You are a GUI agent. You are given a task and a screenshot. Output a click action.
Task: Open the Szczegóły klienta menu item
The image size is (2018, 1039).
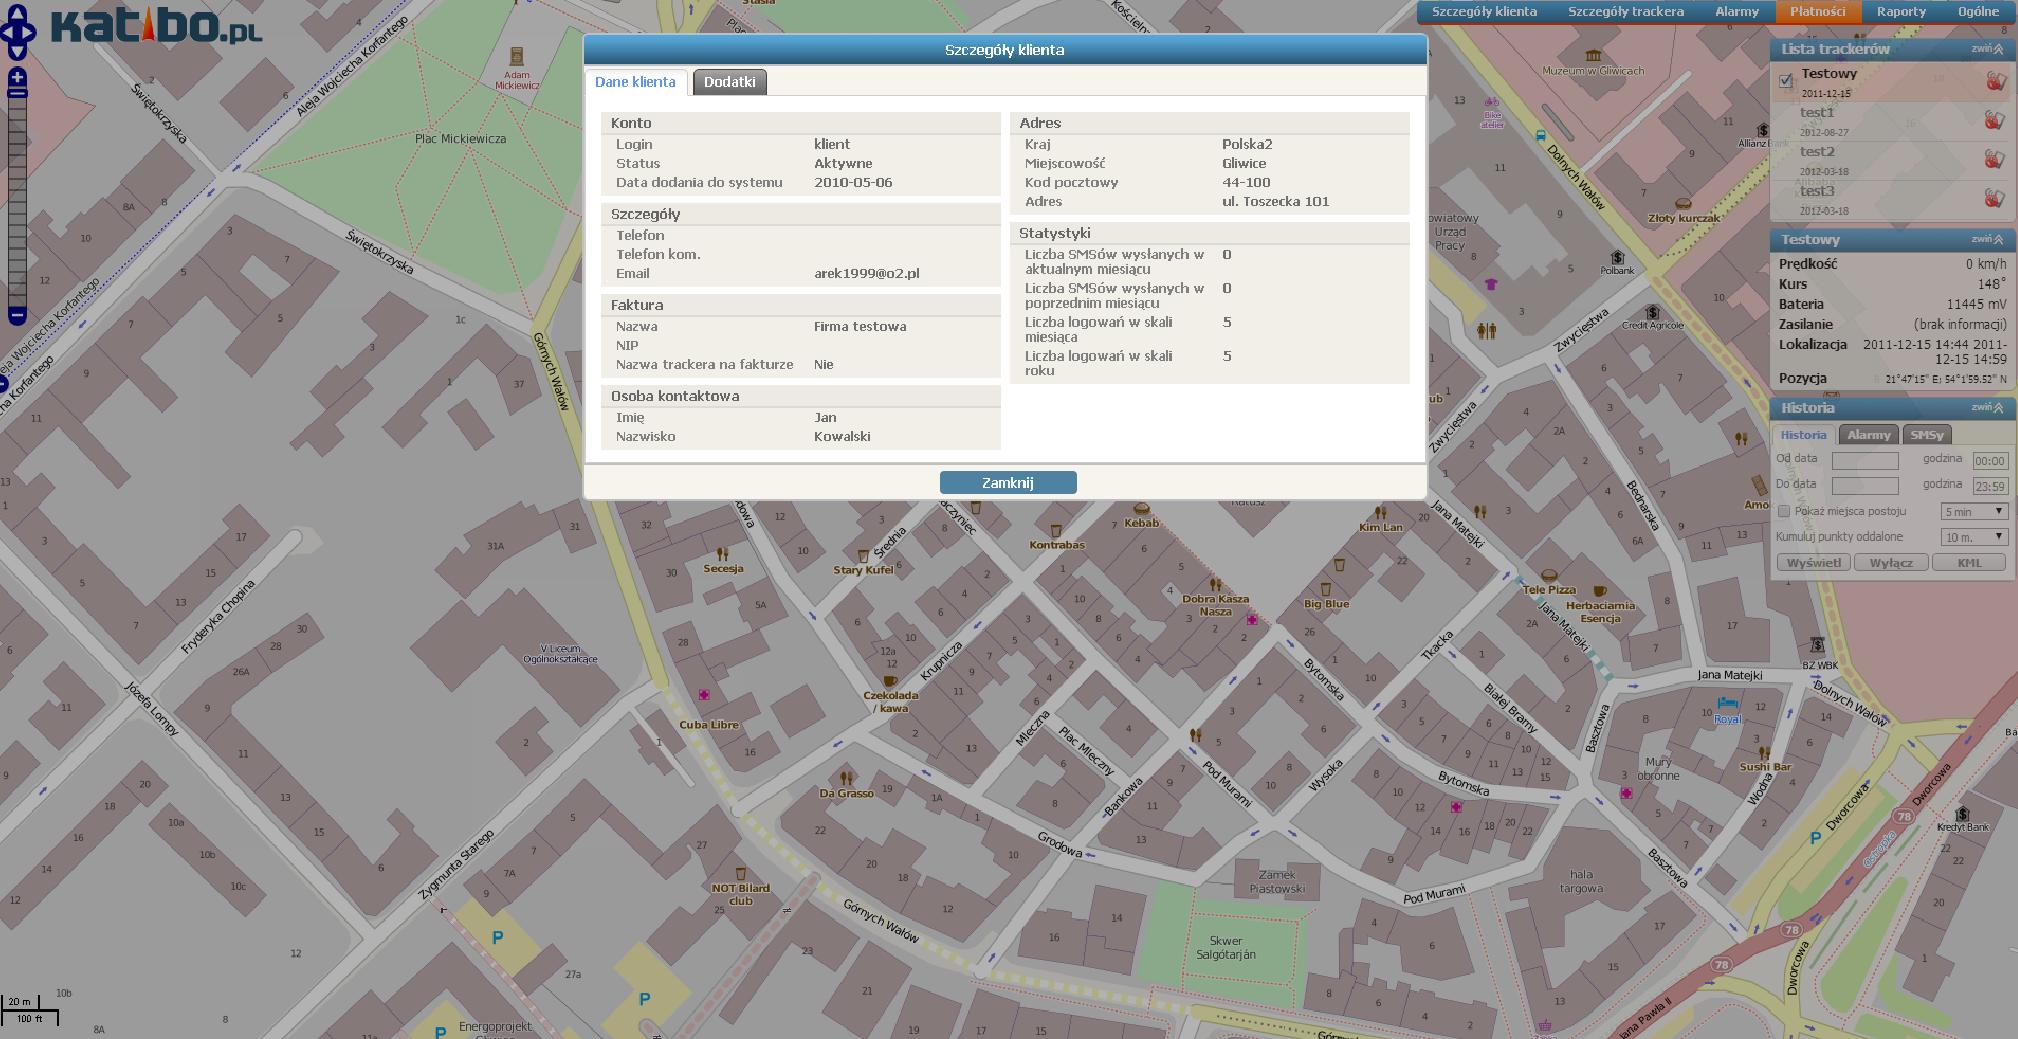[x=1484, y=12]
